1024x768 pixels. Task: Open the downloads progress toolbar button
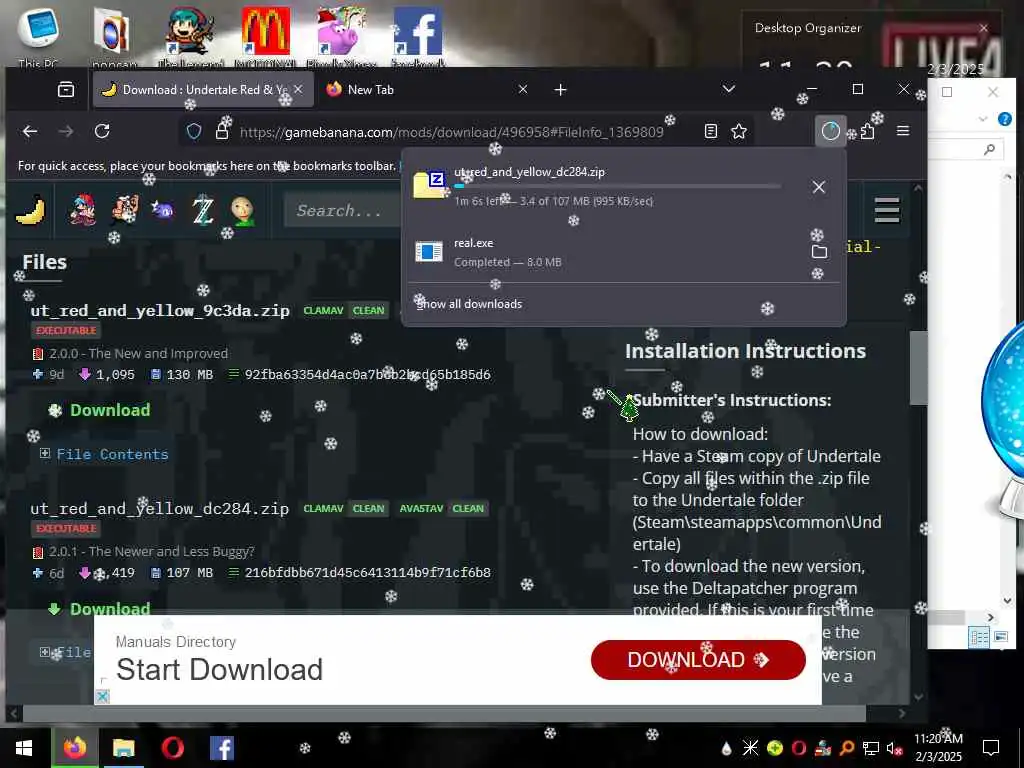click(830, 131)
